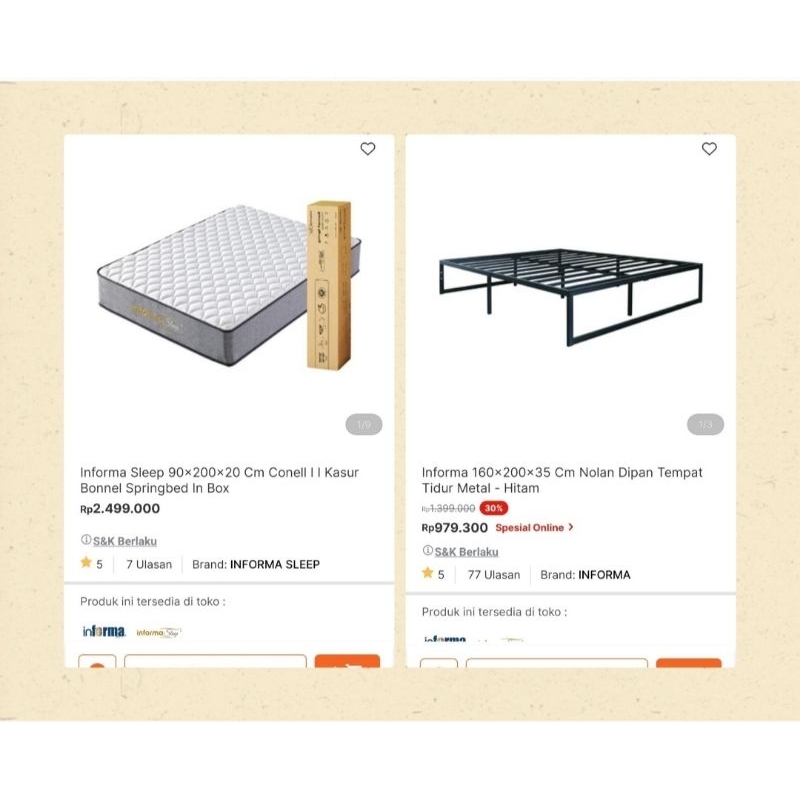Favorite the Nolan metal bed frame
Screen dimensions: 800x800
coord(710,148)
